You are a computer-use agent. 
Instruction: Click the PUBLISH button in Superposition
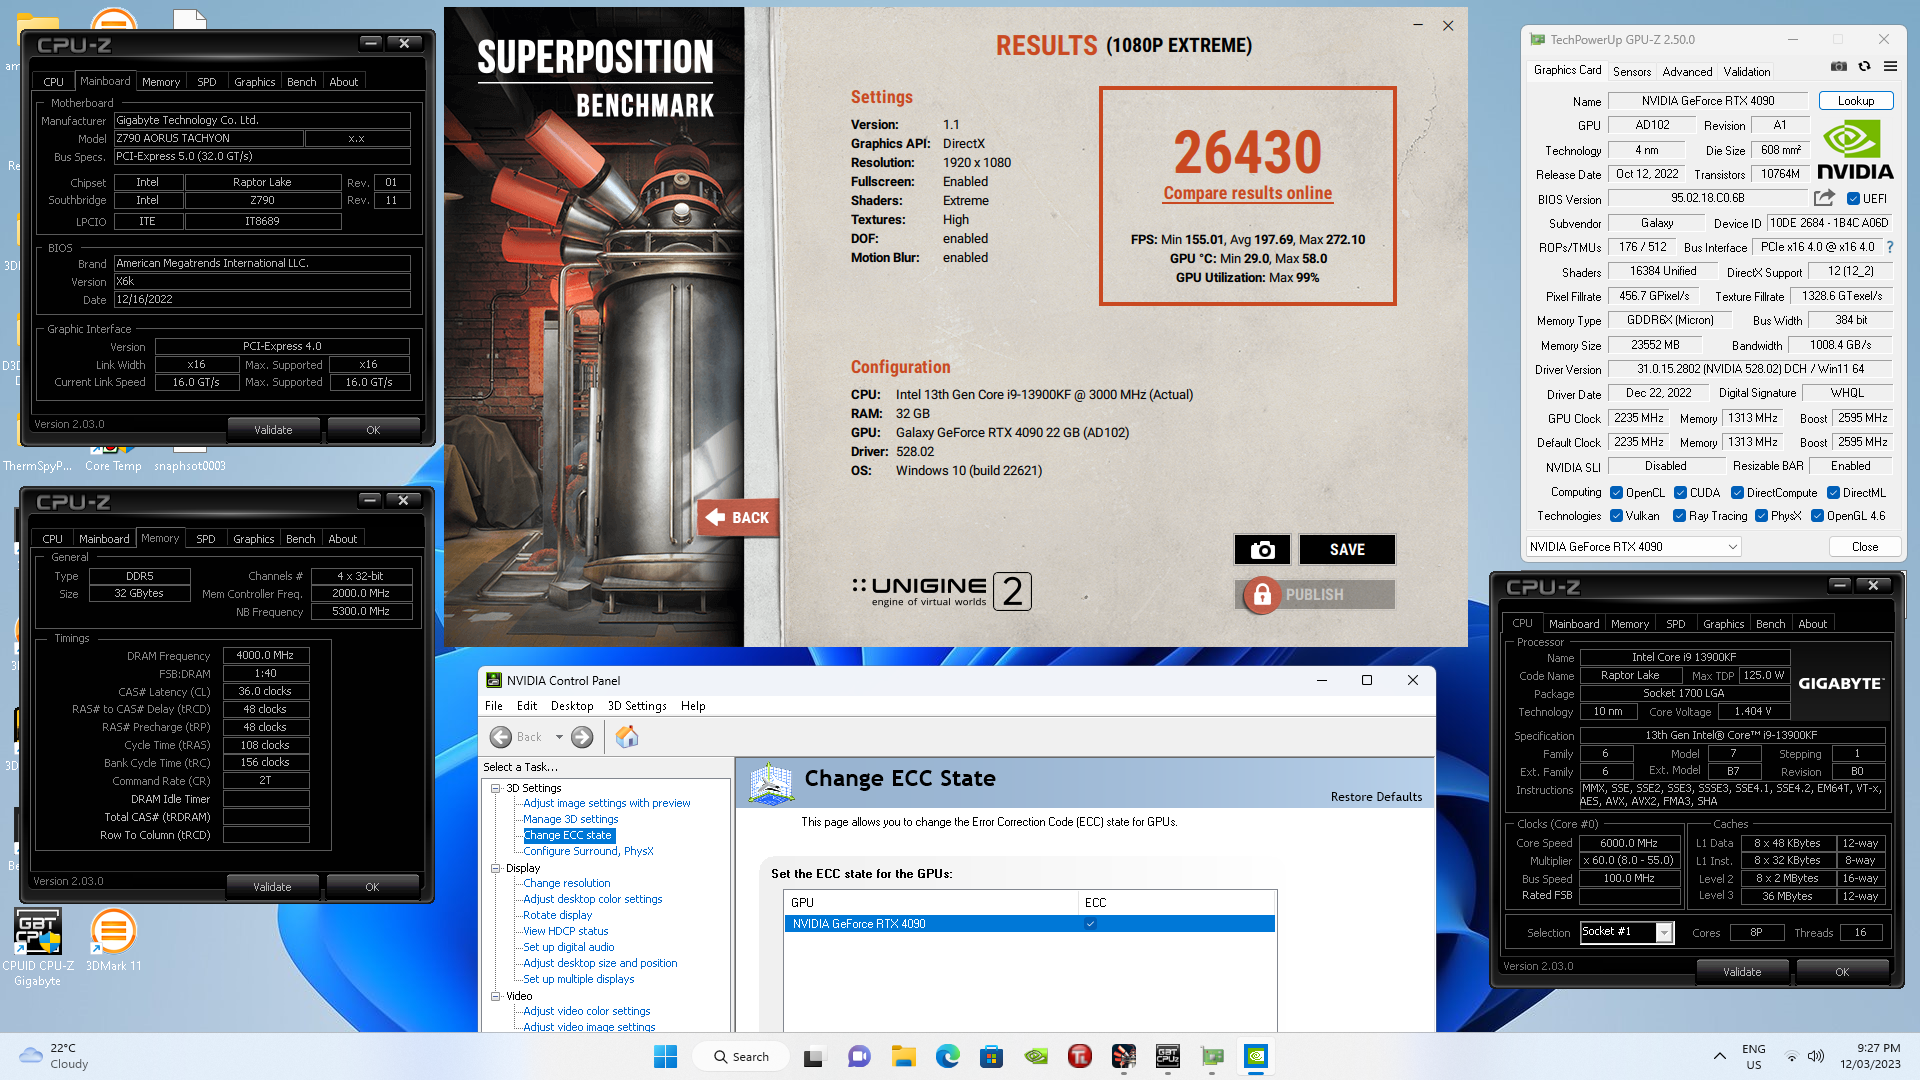[x=1315, y=594]
